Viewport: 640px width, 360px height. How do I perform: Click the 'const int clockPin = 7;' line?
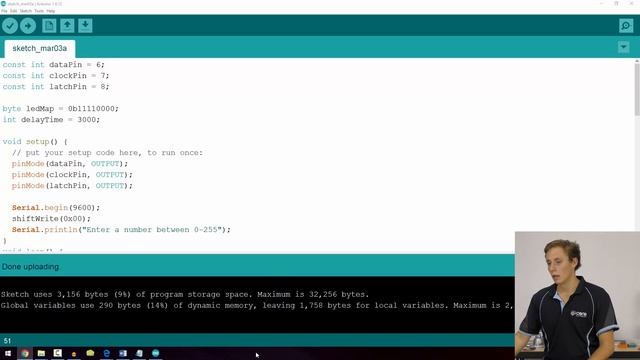56,76
